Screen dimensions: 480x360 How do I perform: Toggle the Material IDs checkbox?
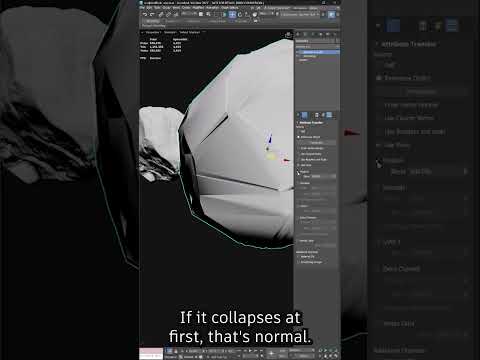coord(299,256)
